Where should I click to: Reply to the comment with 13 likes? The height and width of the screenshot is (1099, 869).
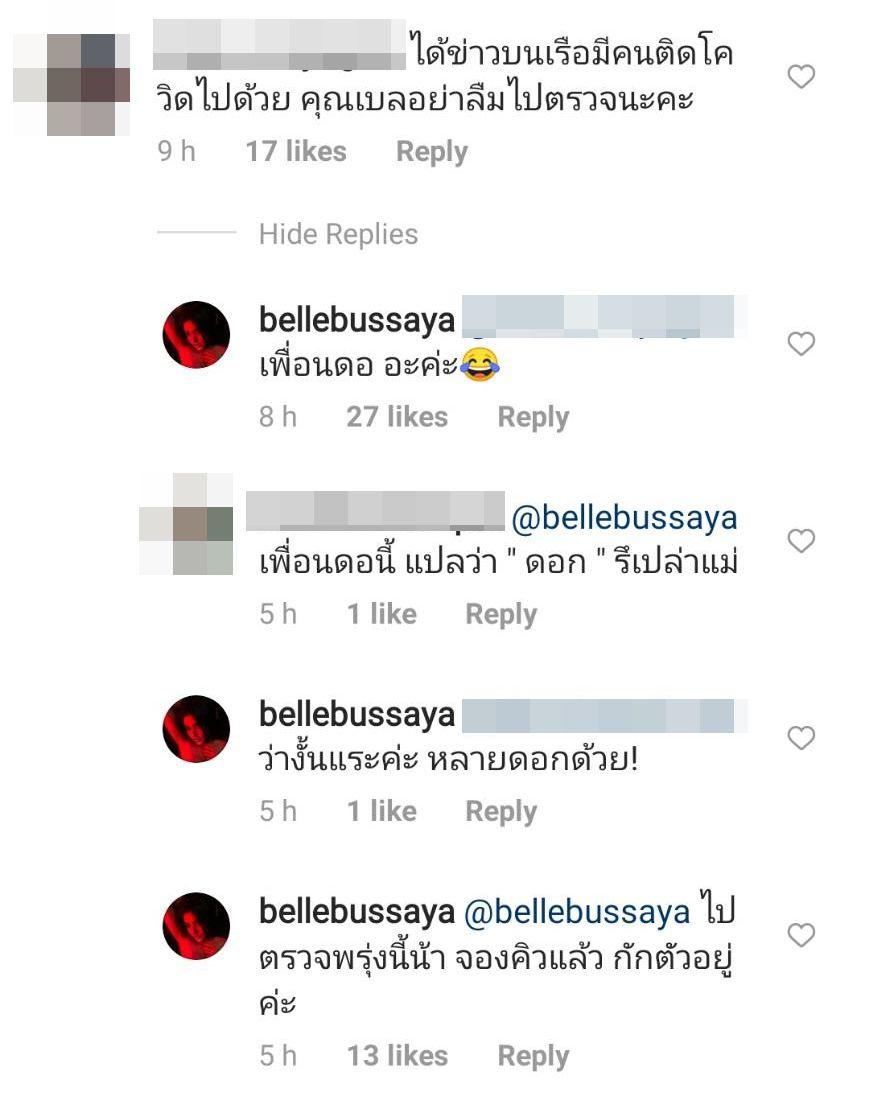(533, 1056)
